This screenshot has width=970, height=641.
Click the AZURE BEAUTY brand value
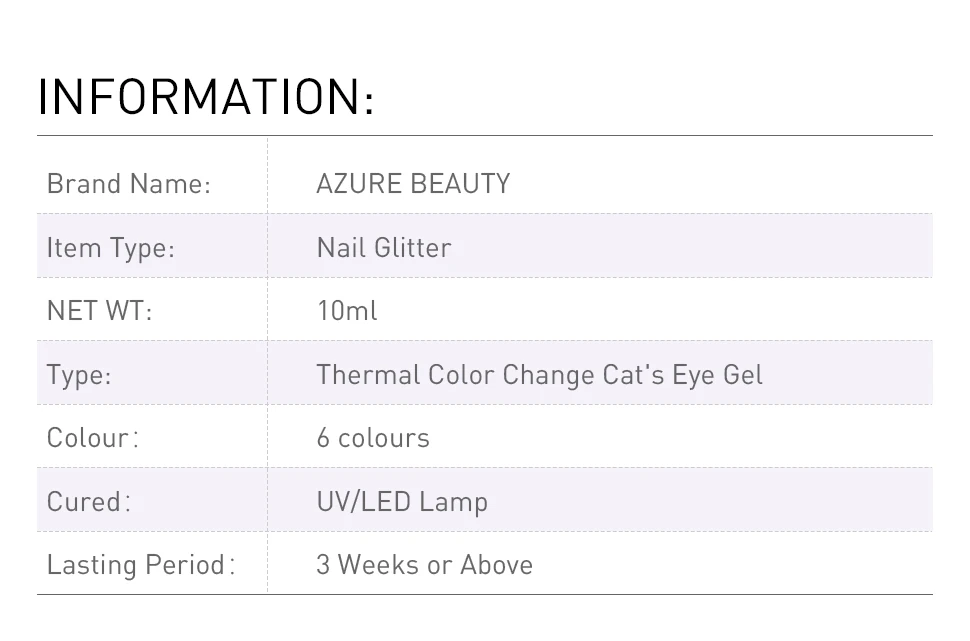[413, 184]
